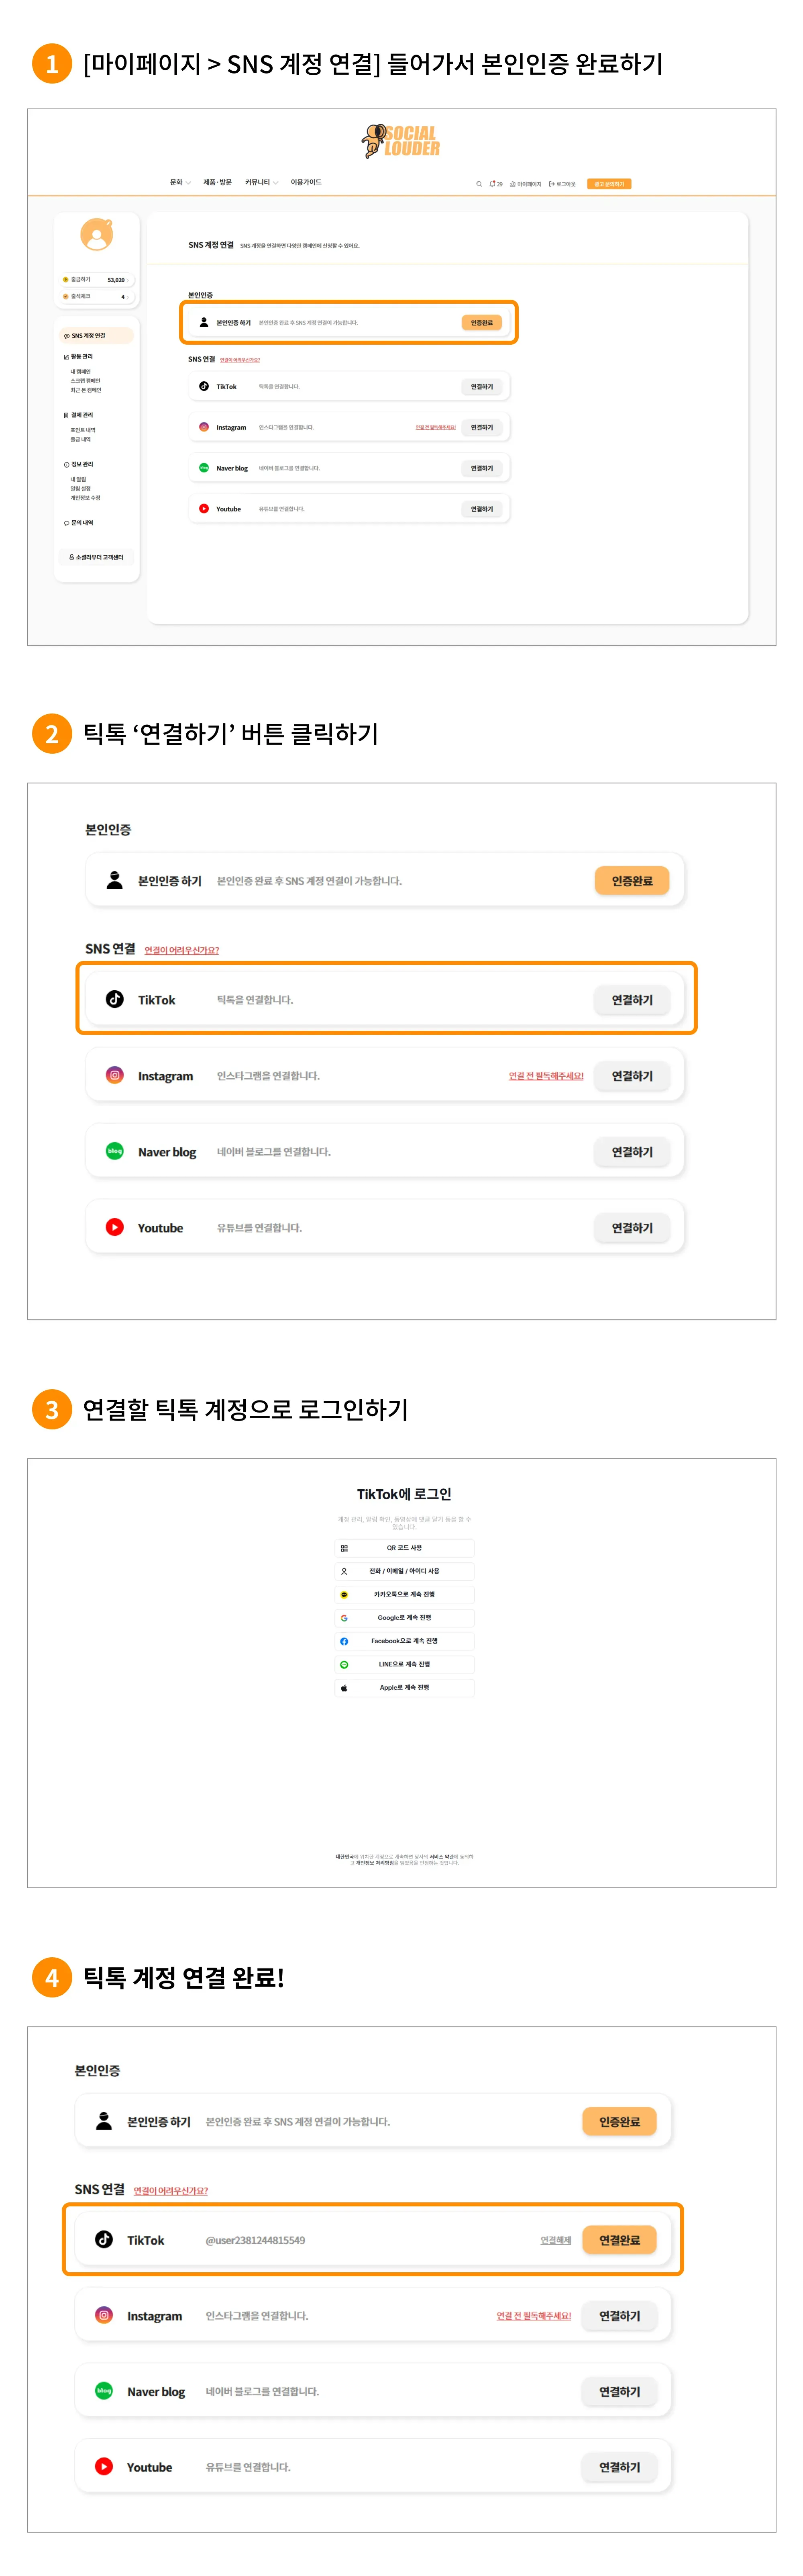Click the Apple icon on the TikTok login page

tap(344, 1687)
